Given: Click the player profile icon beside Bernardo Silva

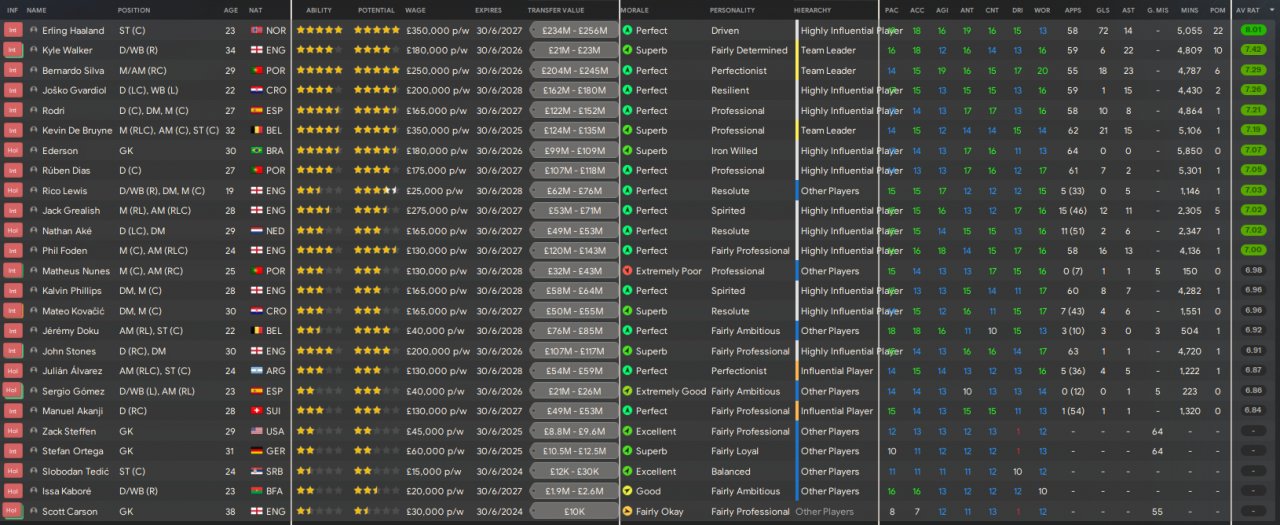Looking at the screenshot, I should point(34,70).
